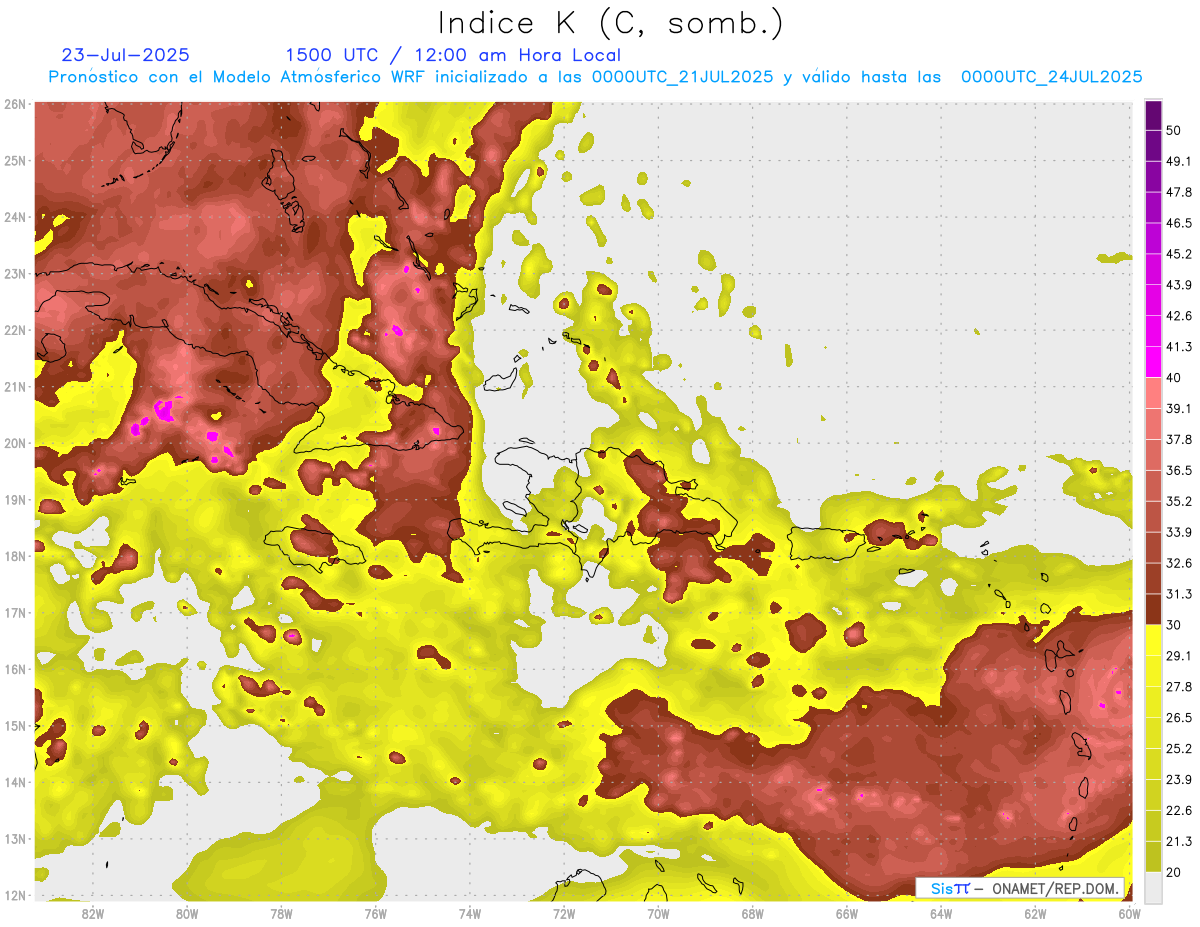1200x927 pixels.
Task: Select the colorbar value 25.2
Action: (x=1179, y=748)
